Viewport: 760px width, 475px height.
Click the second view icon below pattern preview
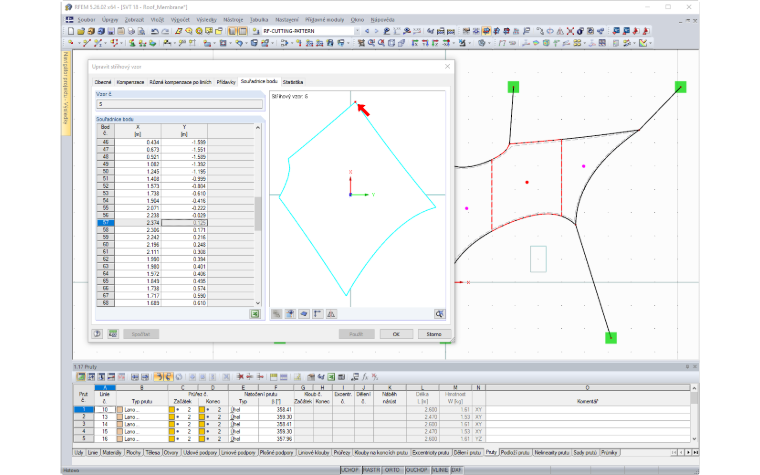tap(290, 314)
